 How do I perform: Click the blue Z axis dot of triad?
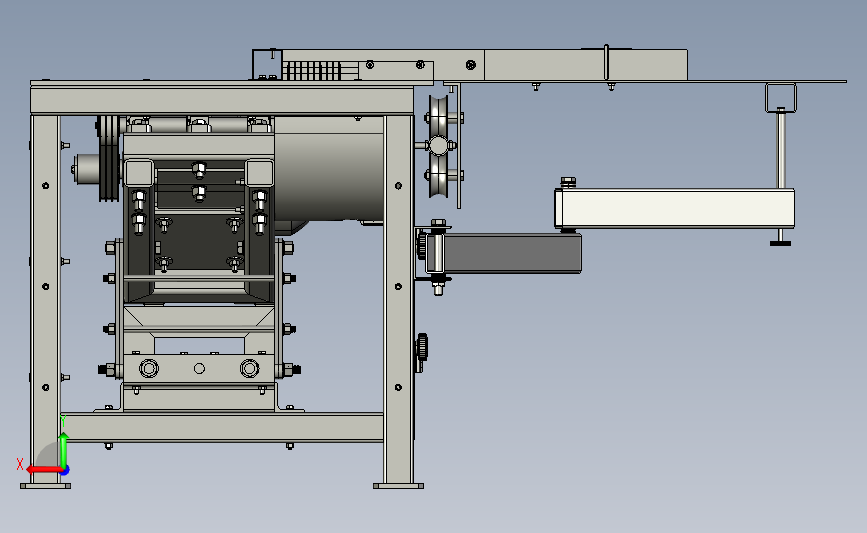coord(65,471)
